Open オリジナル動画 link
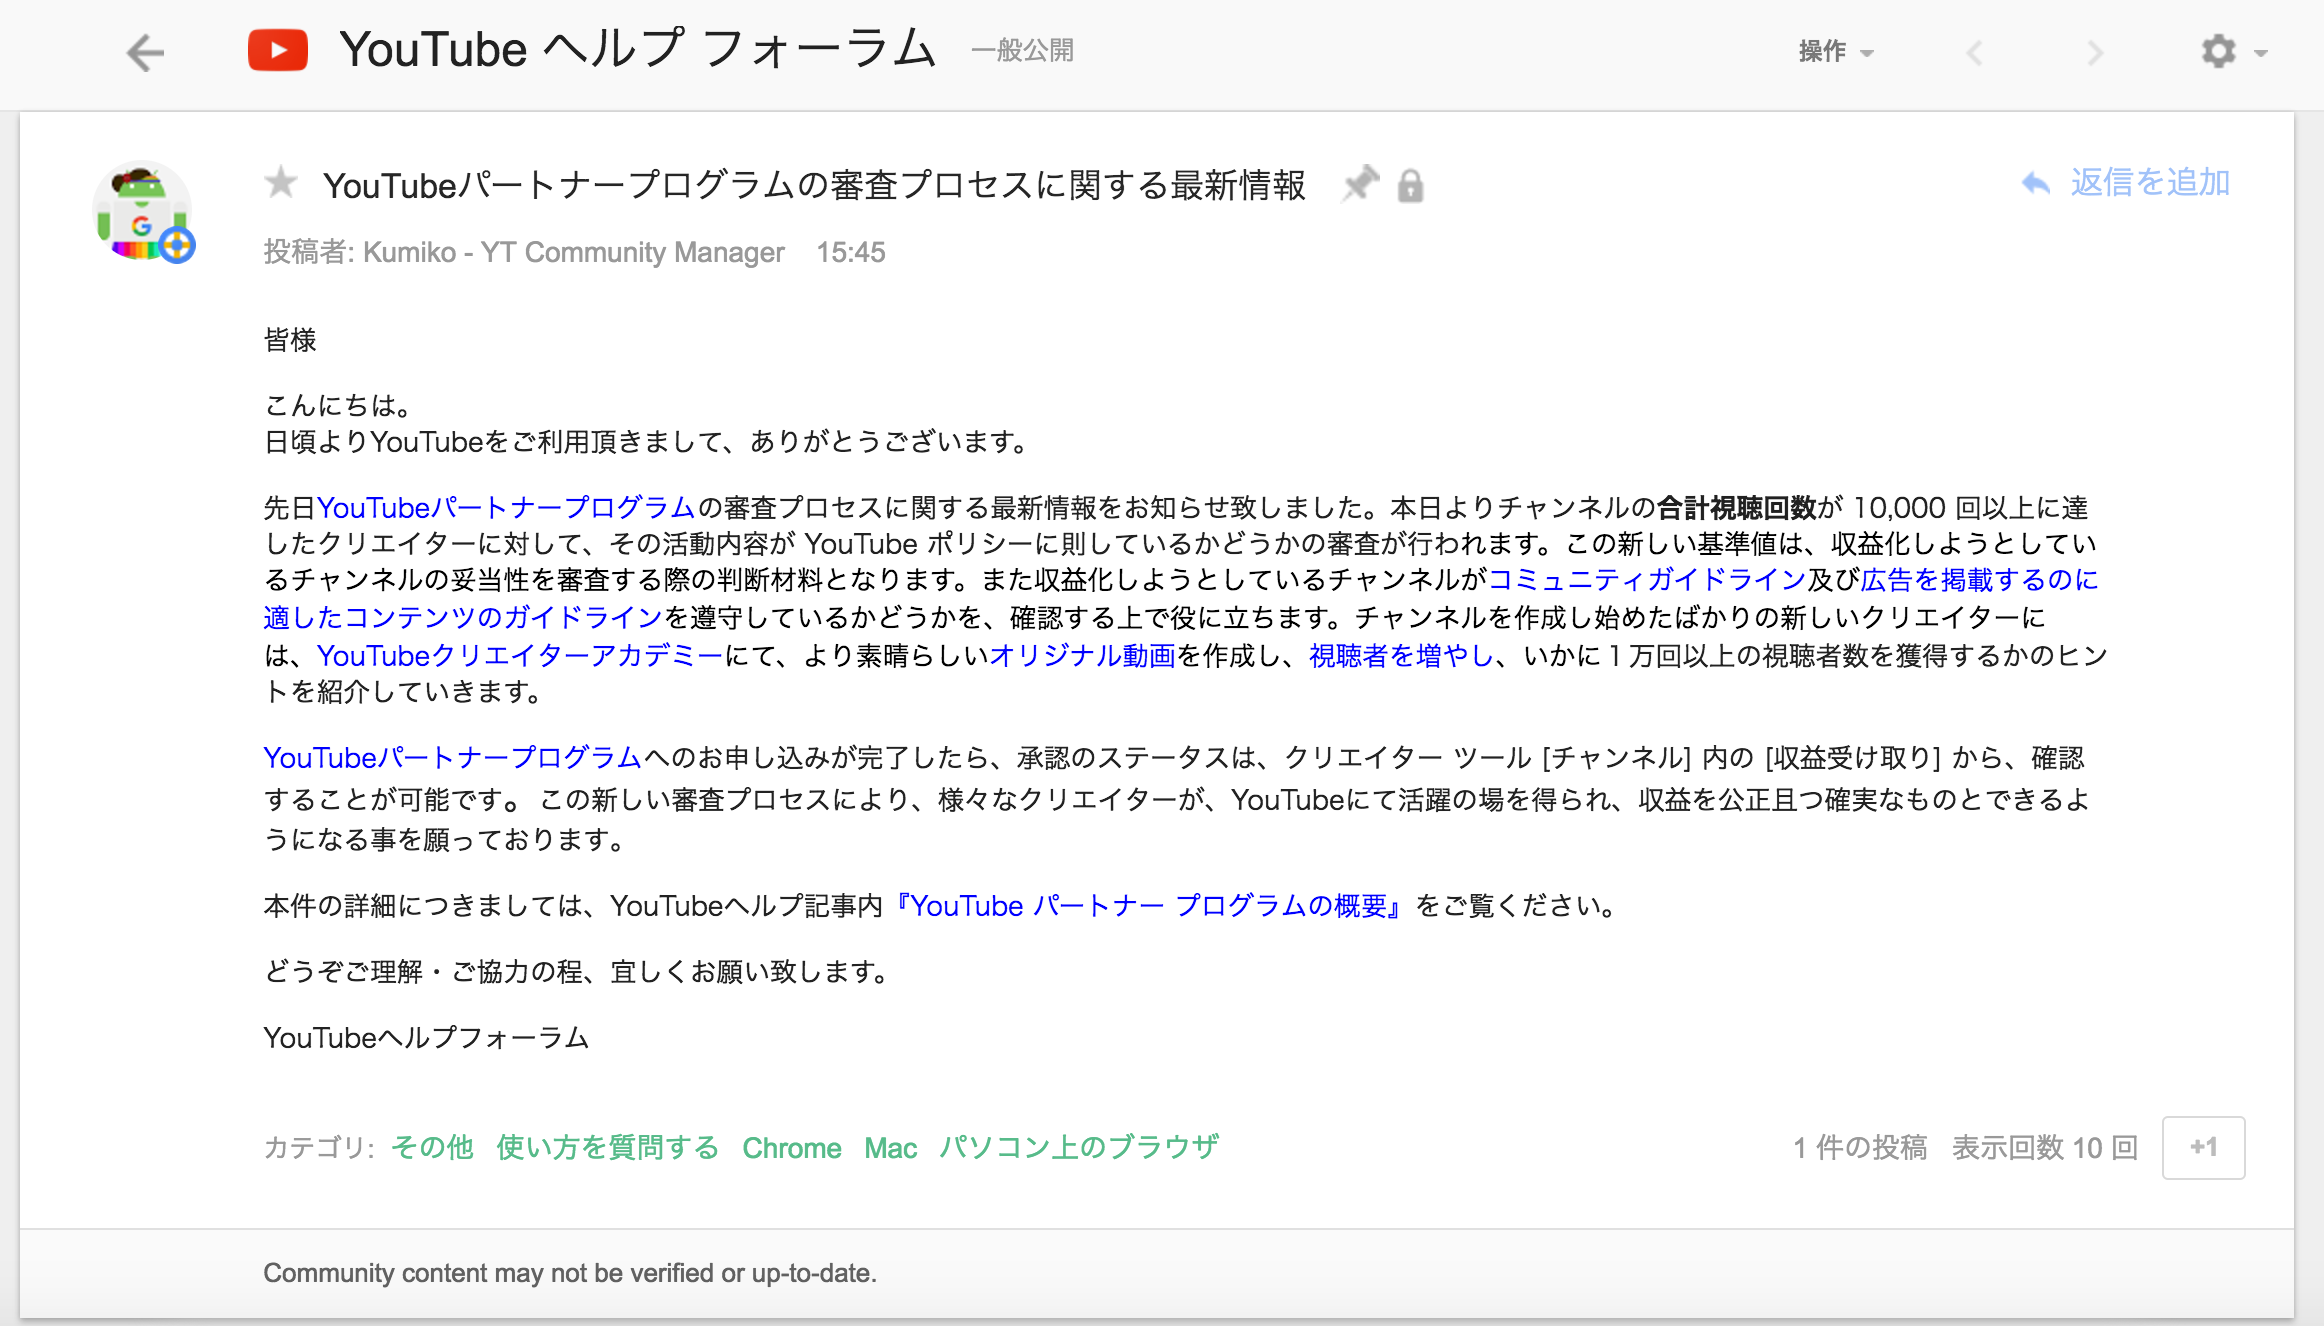 coord(1082,656)
